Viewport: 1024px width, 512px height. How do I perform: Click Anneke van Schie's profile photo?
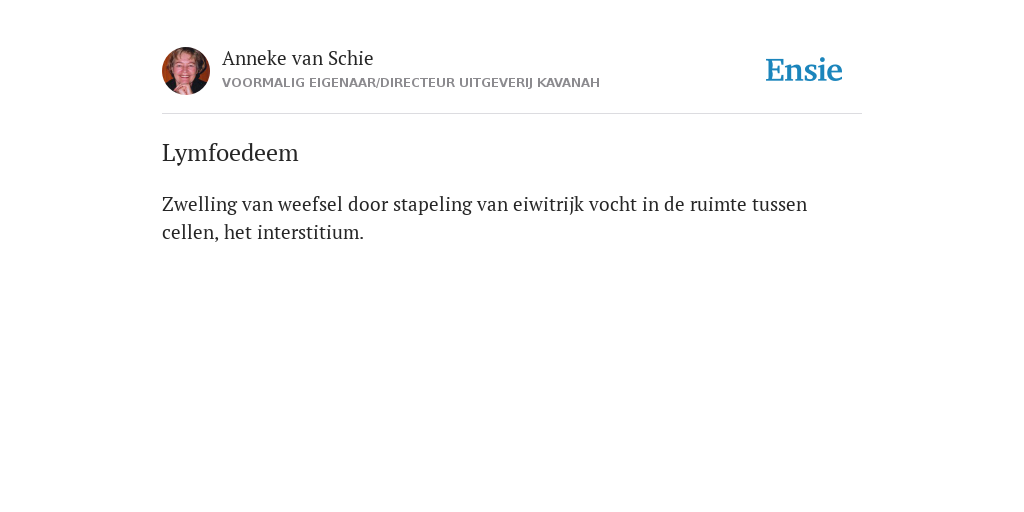pos(185,71)
